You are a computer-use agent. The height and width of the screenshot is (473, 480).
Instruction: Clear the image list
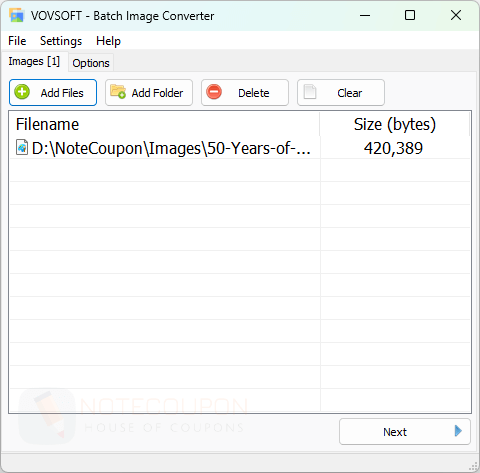pos(341,93)
